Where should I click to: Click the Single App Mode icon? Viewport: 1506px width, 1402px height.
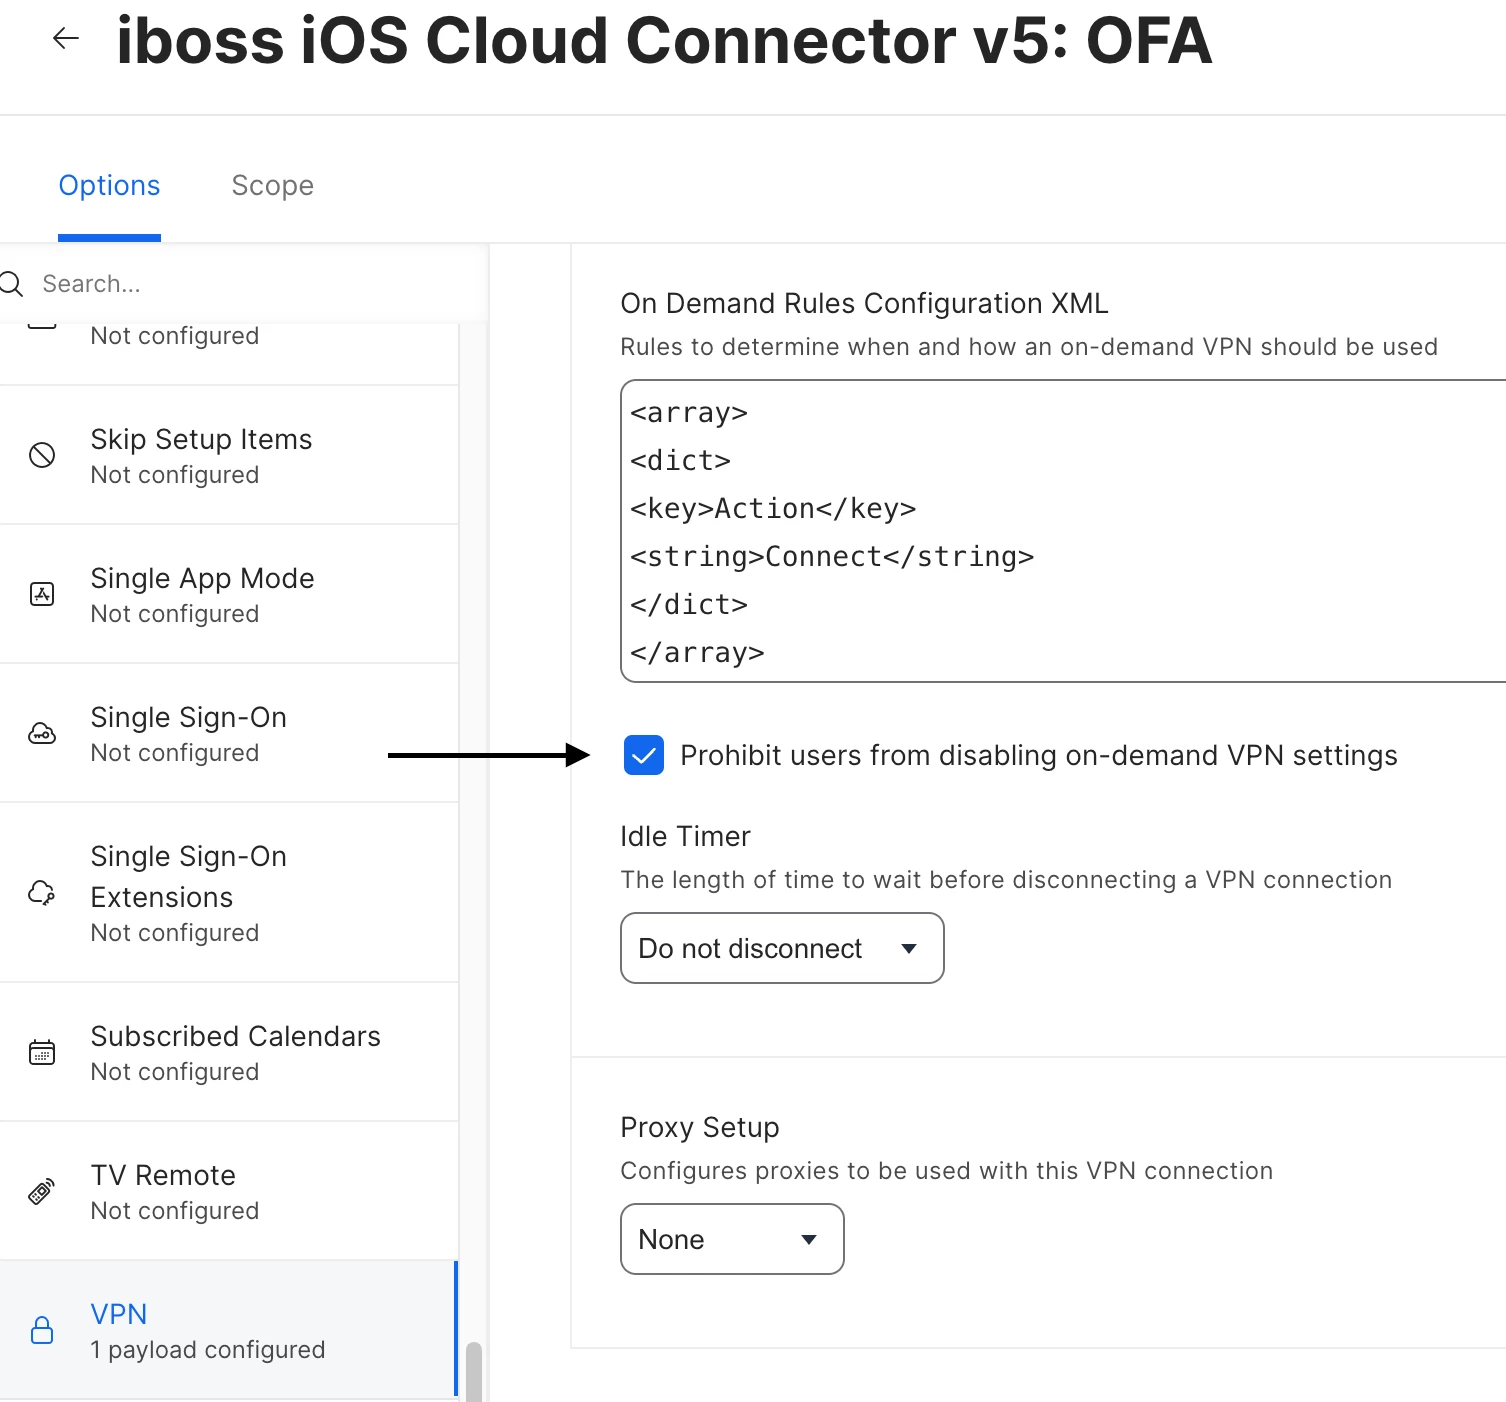tap(42, 594)
